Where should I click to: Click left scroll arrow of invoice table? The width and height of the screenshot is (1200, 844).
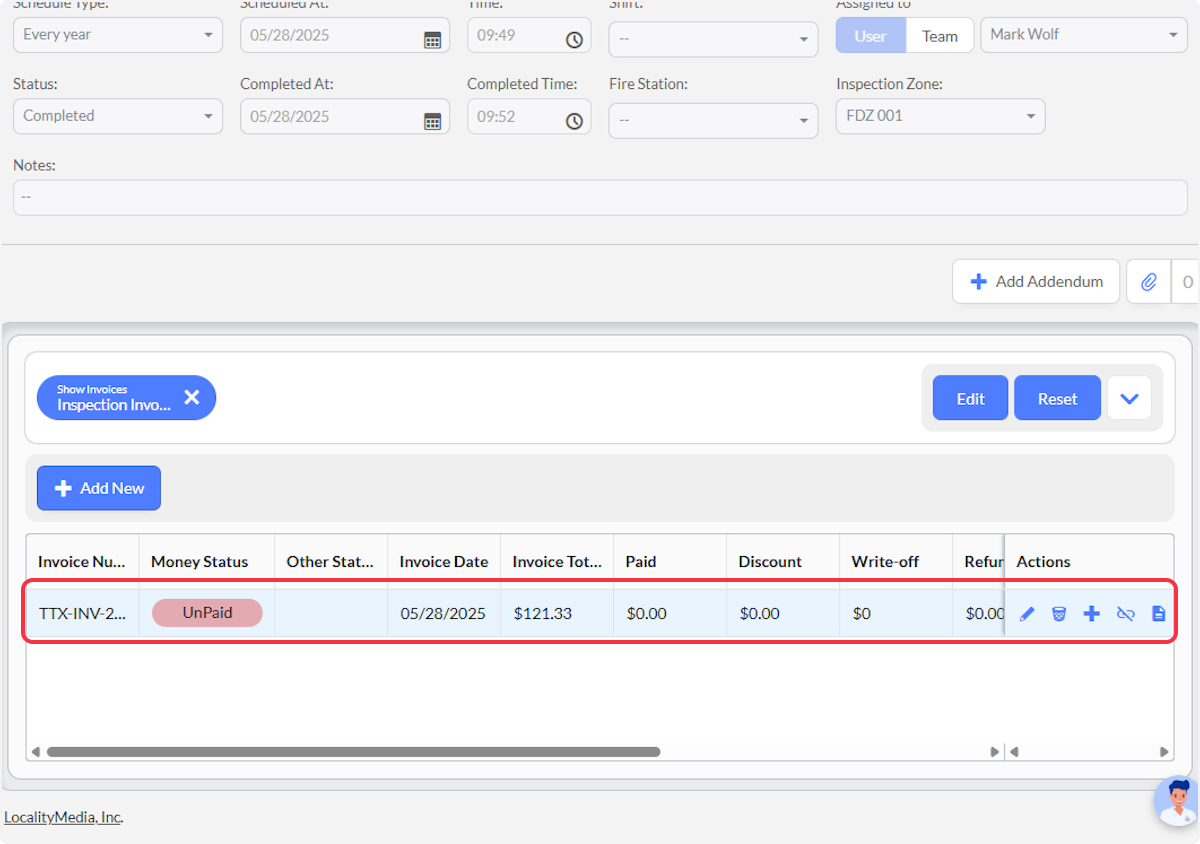tap(36, 752)
